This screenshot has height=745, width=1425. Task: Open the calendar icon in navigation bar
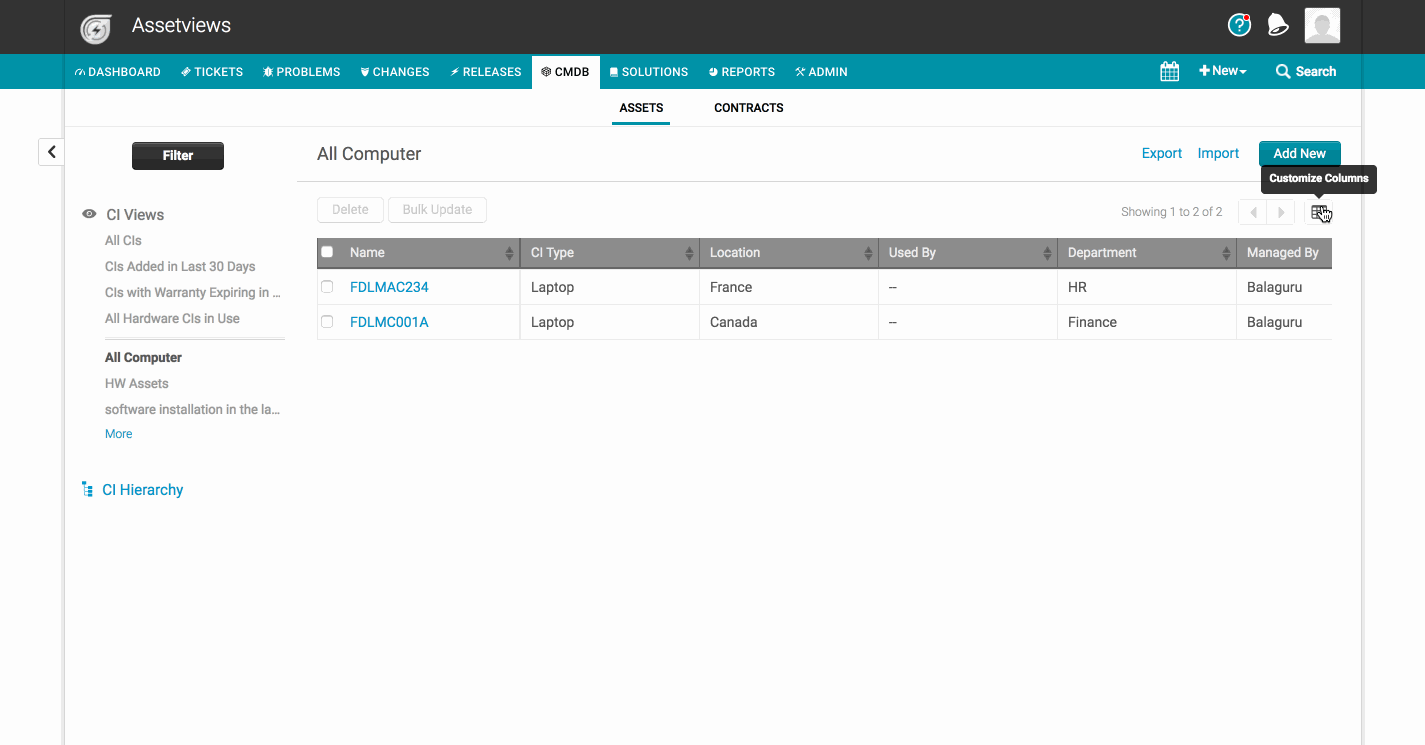[x=1169, y=71]
